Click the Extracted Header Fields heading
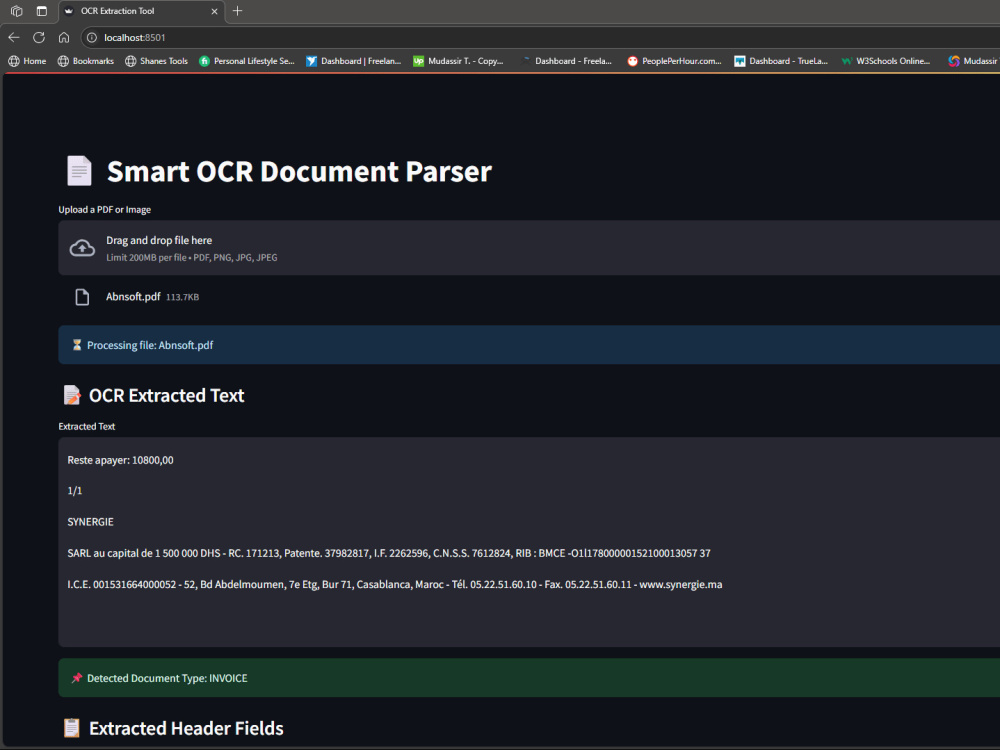1000x750 pixels. (186, 728)
